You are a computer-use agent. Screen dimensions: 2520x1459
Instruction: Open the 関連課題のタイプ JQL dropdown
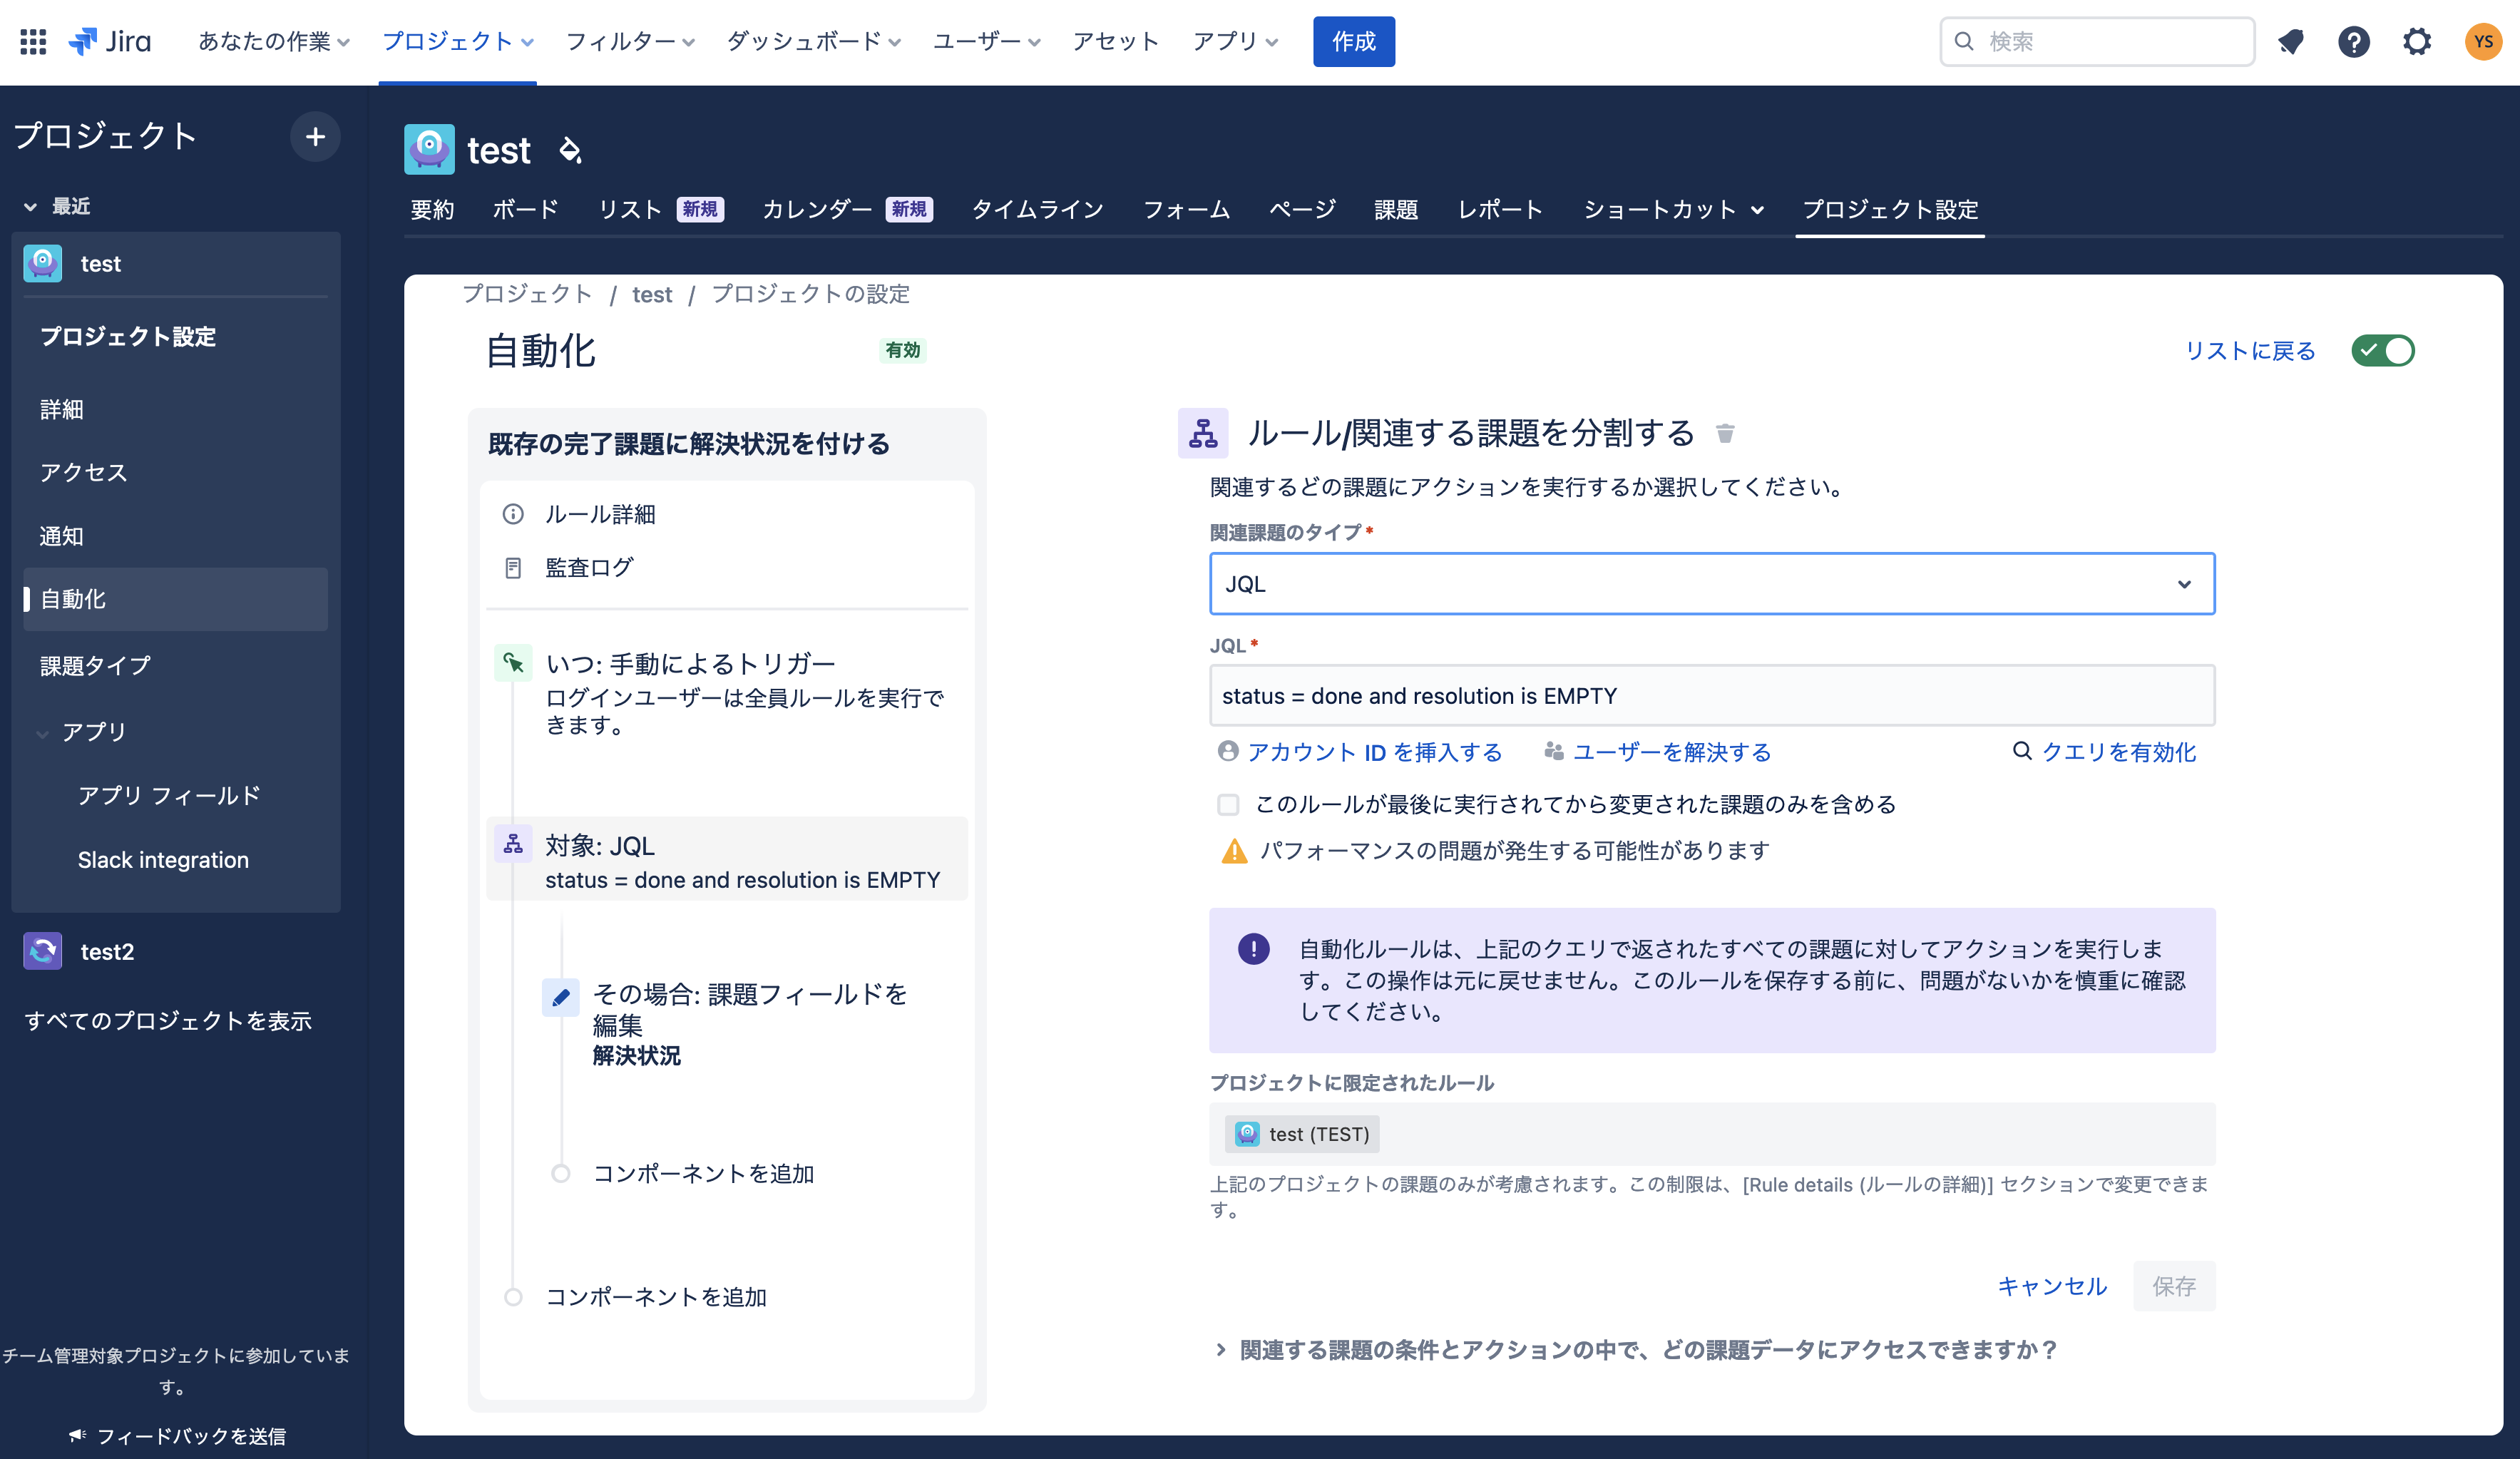click(1712, 584)
